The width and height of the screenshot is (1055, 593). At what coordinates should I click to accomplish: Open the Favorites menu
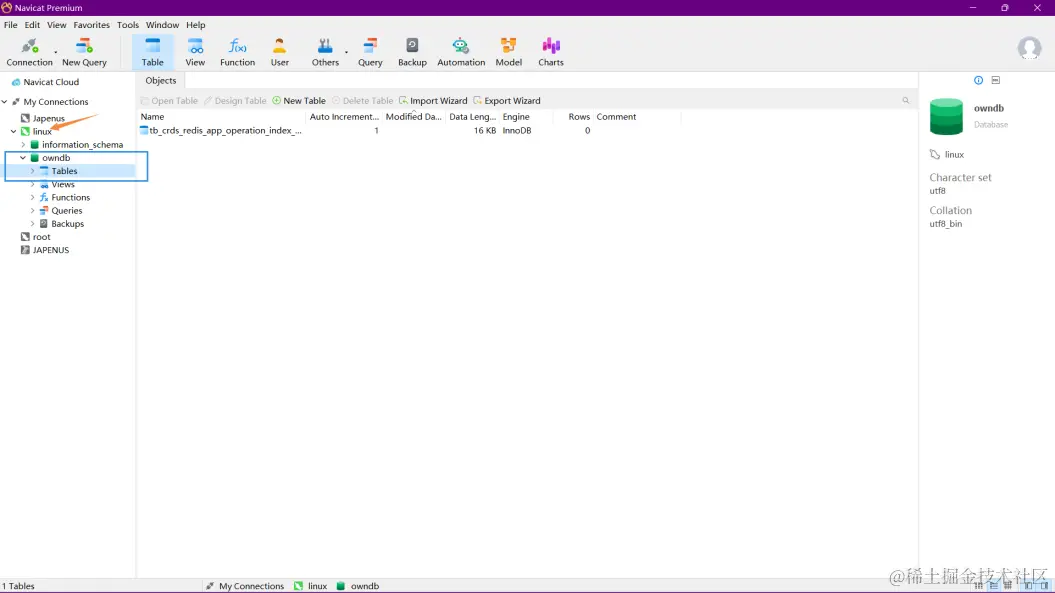92,25
